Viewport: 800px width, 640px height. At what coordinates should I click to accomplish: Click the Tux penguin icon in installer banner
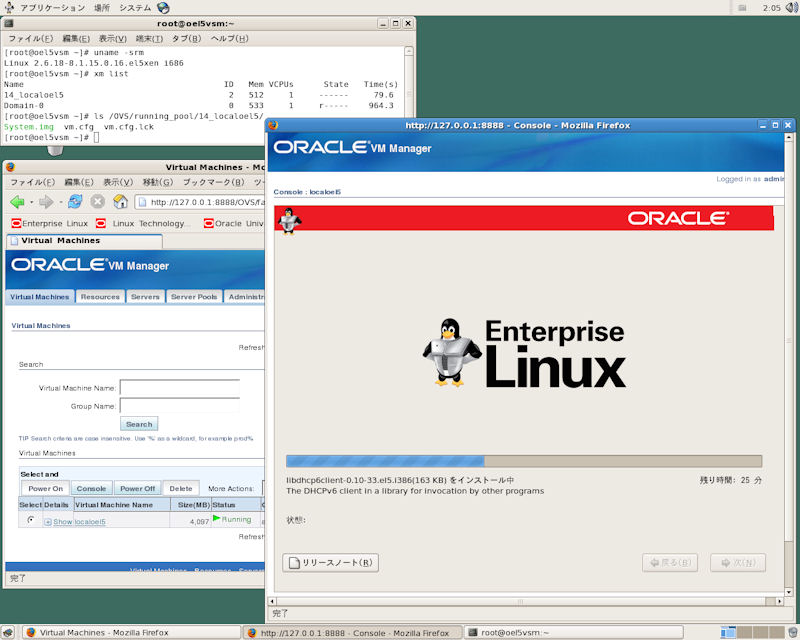coord(289,220)
